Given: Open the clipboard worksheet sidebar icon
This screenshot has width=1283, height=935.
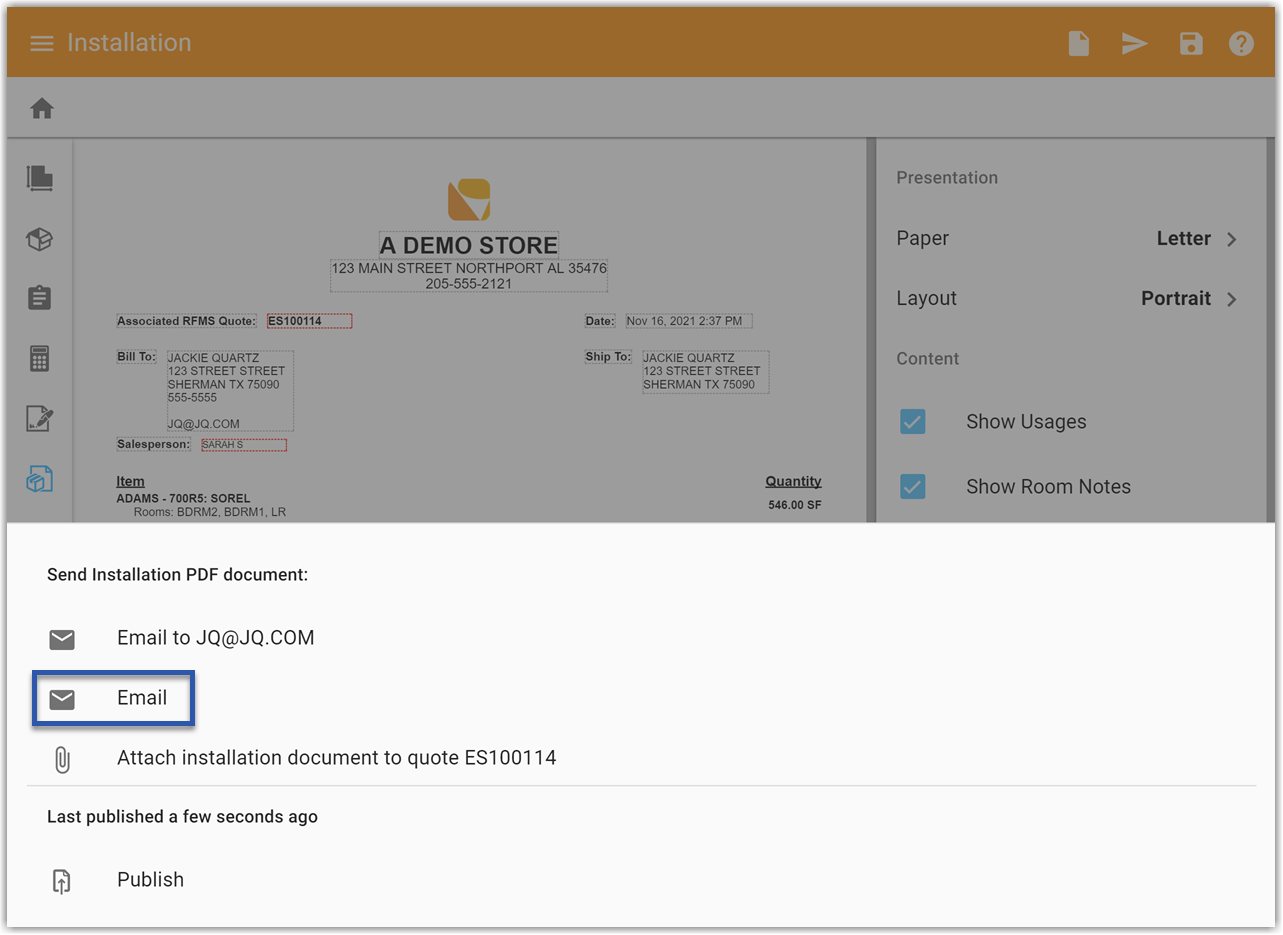Looking at the screenshot, I should [x=40, y=298].
